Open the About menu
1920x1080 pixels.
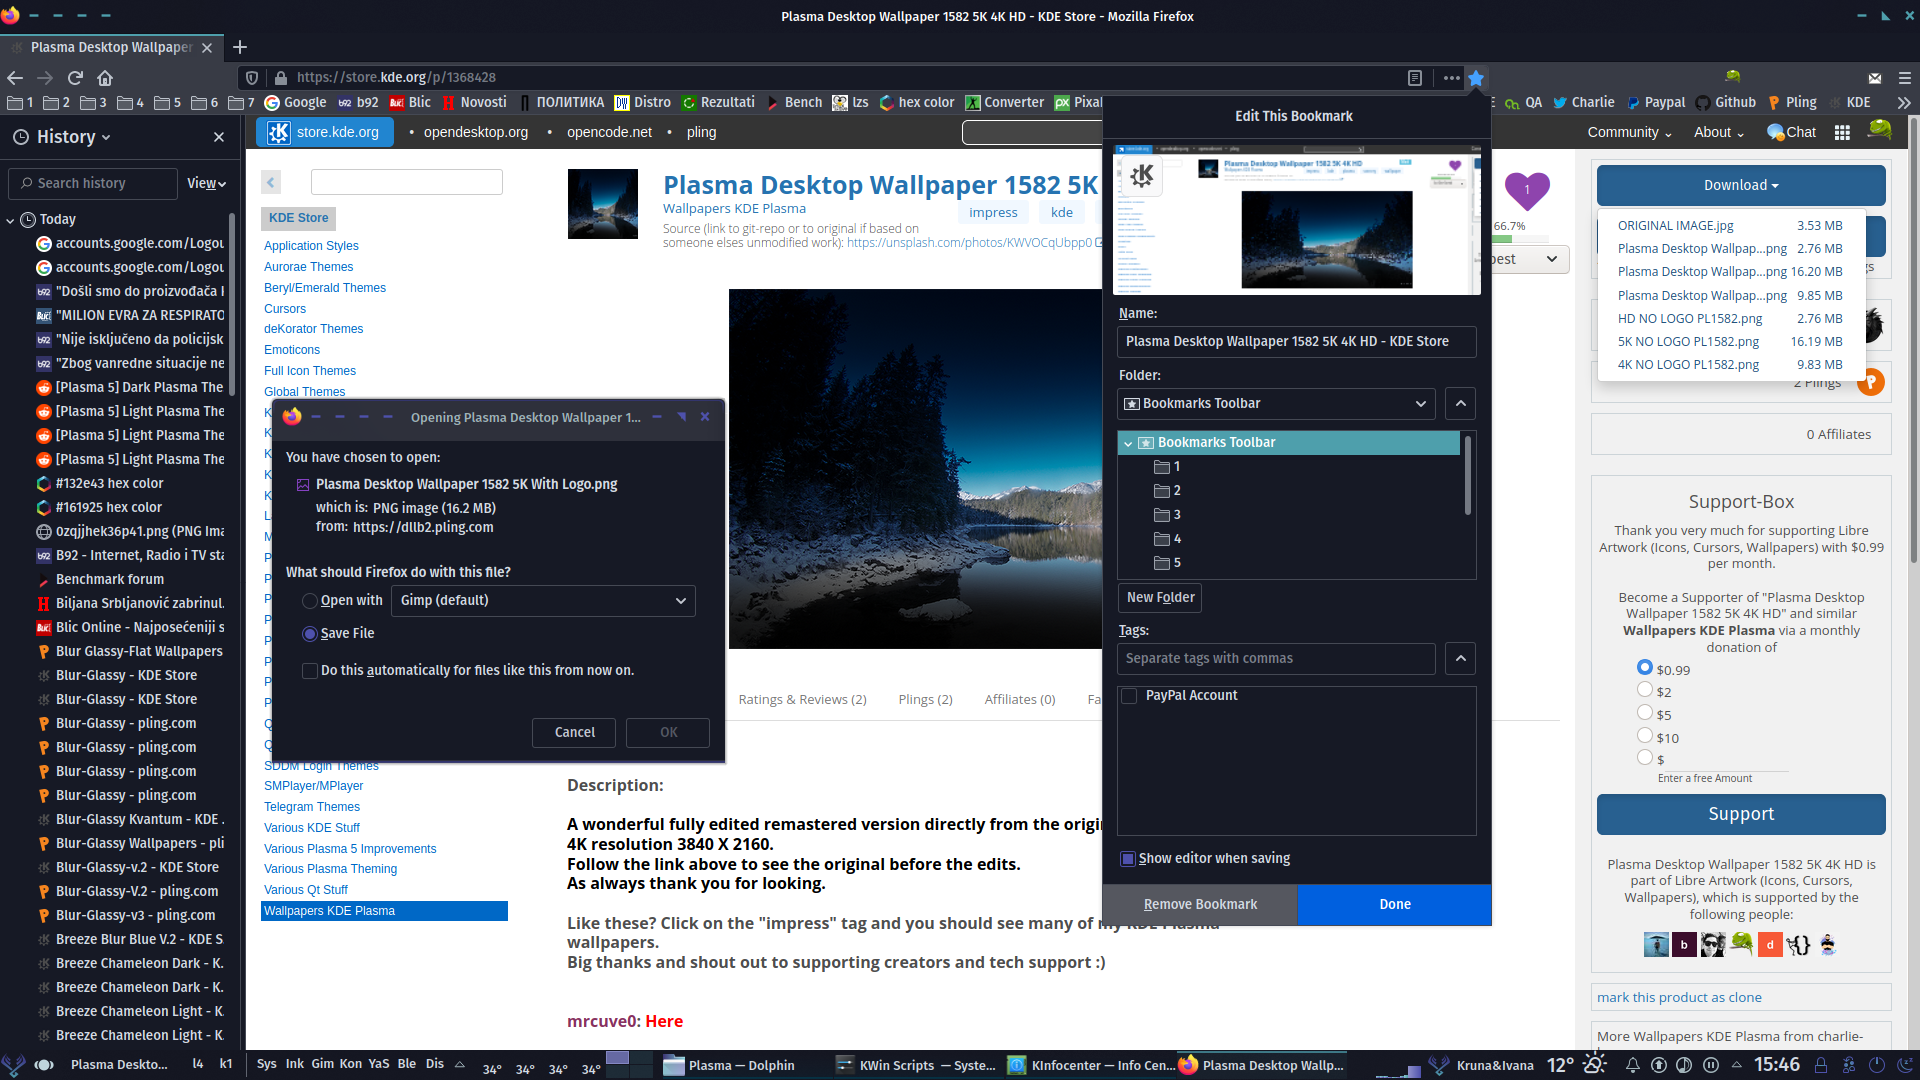1719,132
